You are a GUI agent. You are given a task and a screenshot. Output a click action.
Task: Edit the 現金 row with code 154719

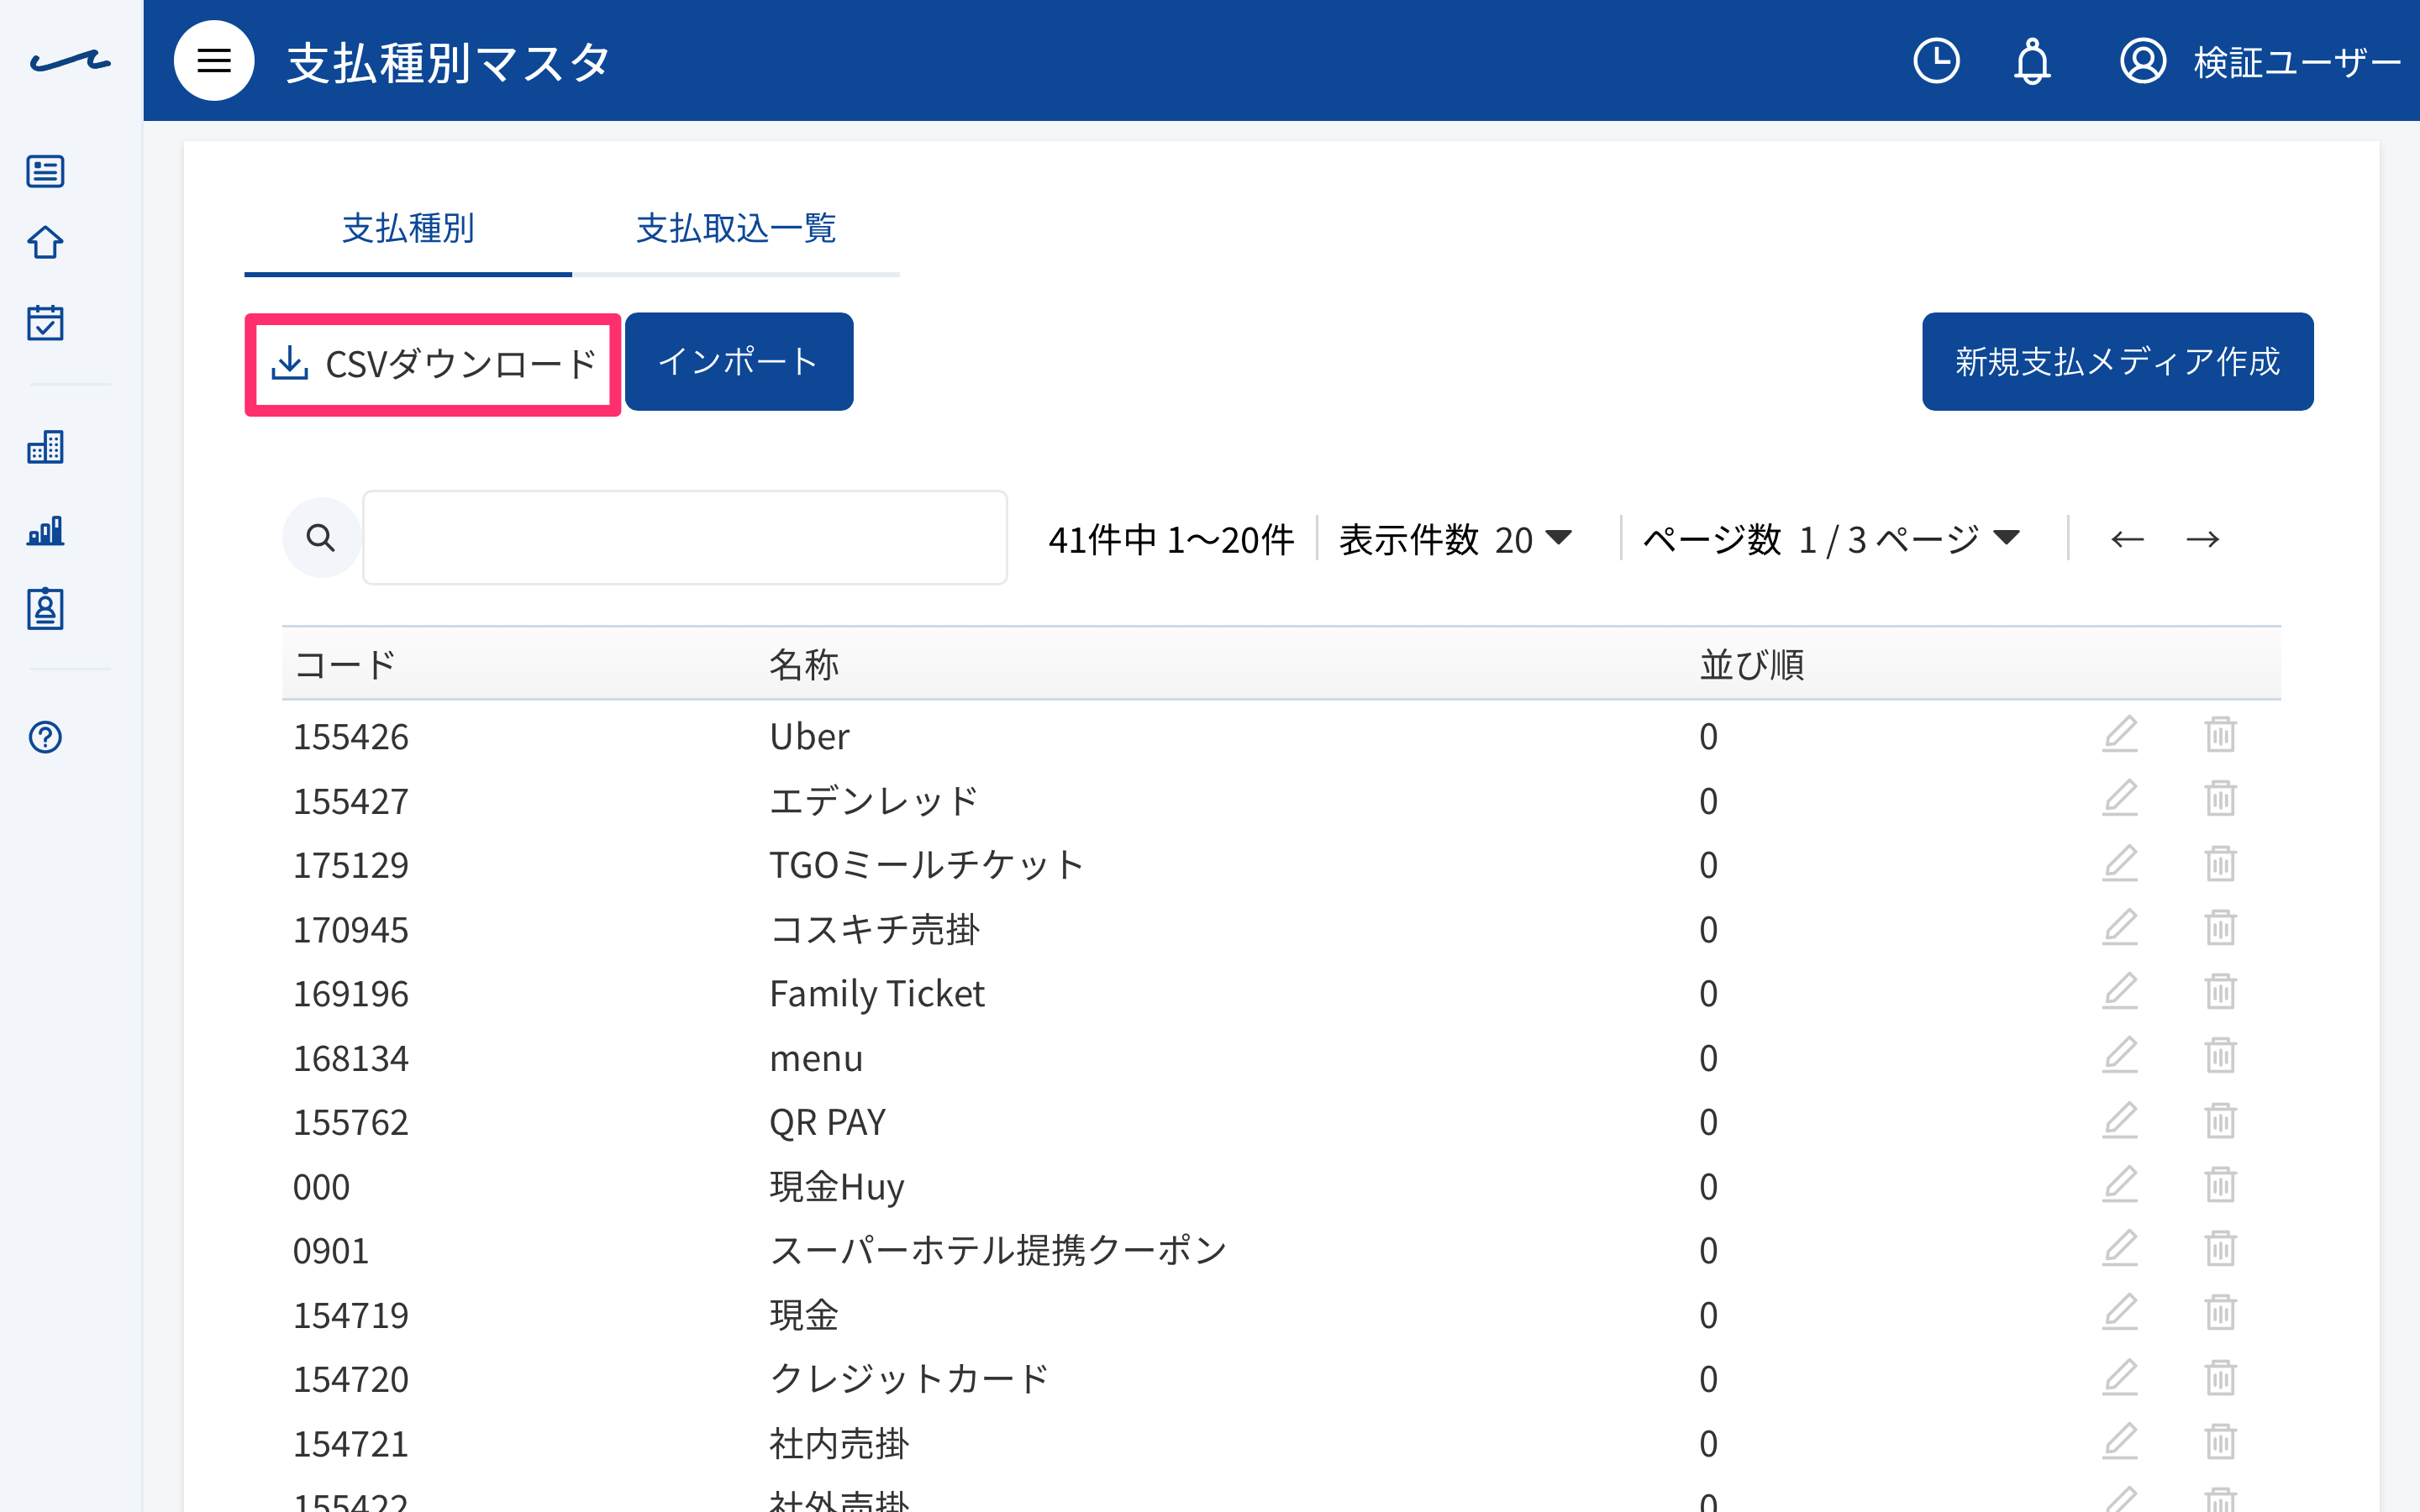click(2120, 1313)
